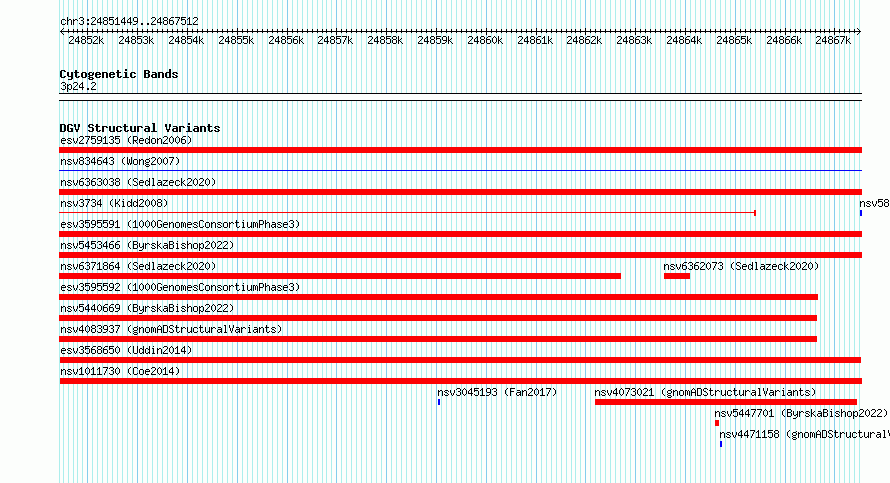The image size is (890, 483).
Task: Click the 24867k ruler position
Action: (833, 40)
